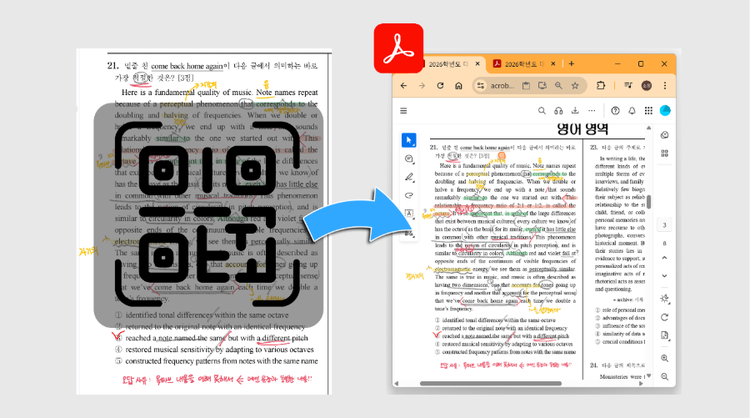Click horizontal scrollbar left arrow
Image resolution: width=750 pixels, height=418 pixels.
pos(396,383)
